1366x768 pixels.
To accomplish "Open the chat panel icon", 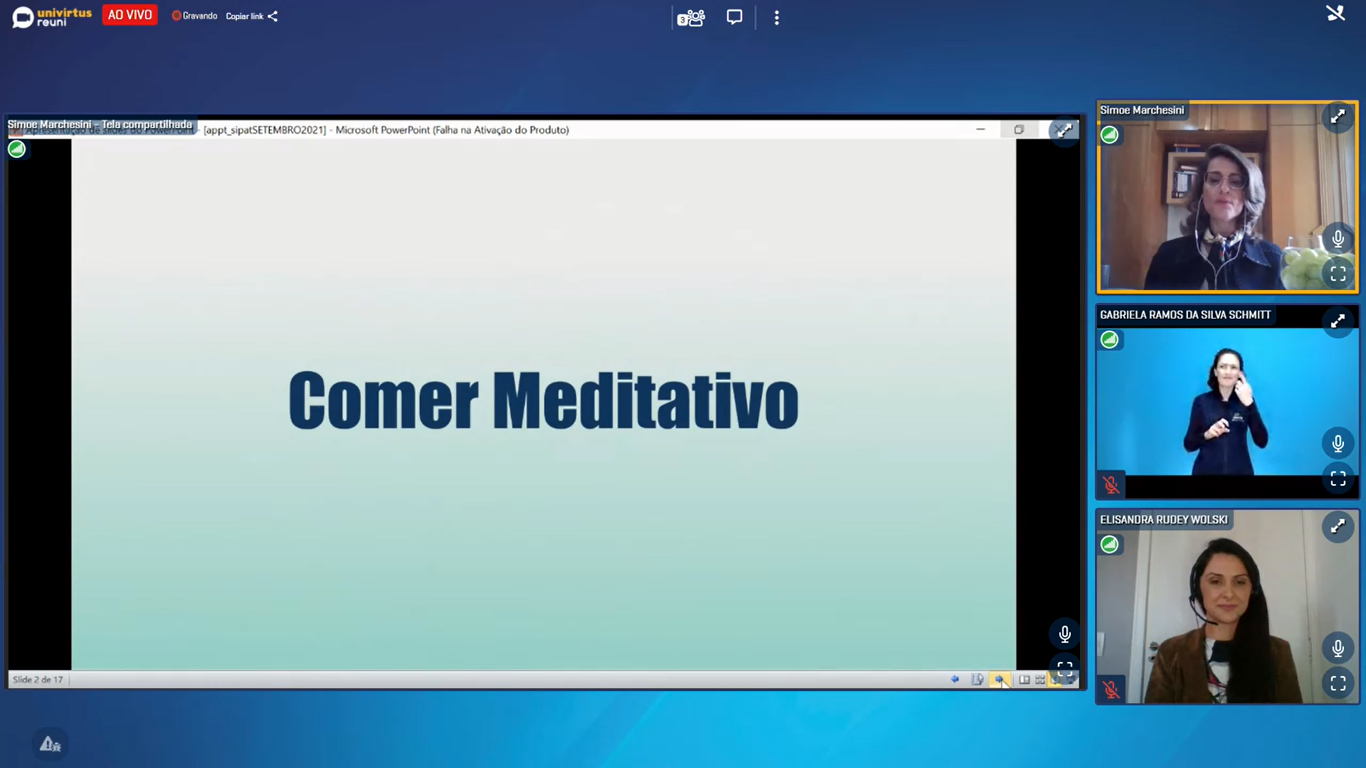I will (x=734, y=17).
